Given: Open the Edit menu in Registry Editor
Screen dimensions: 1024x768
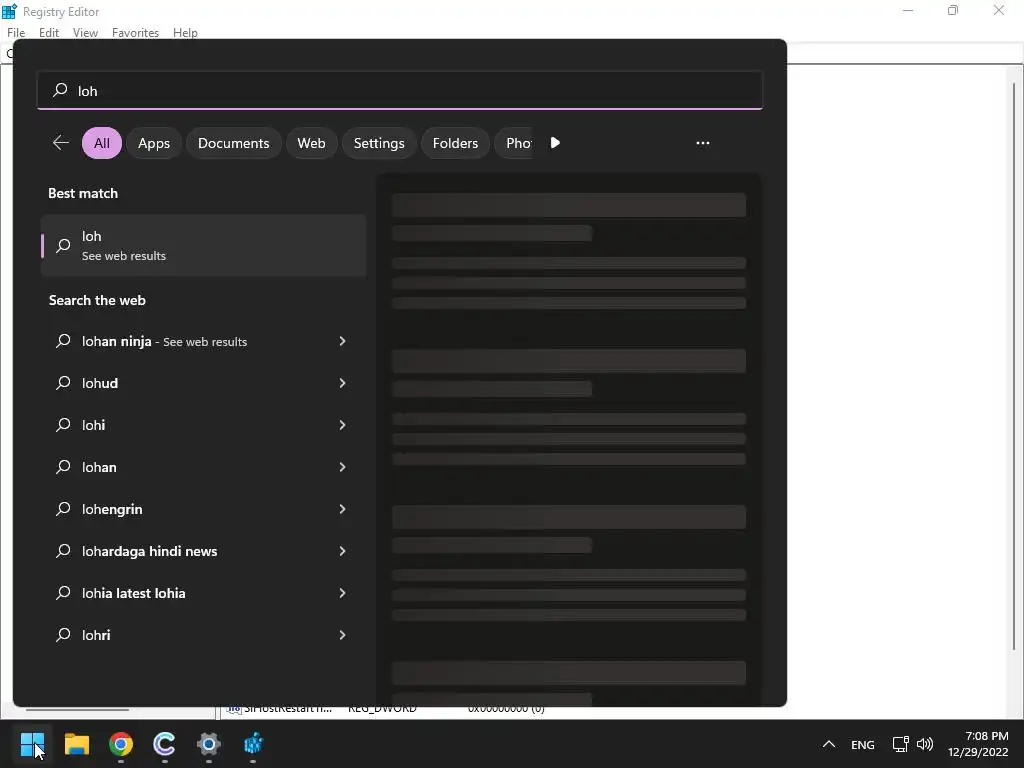Looking at the screenshot, I should tap(49, 33).
